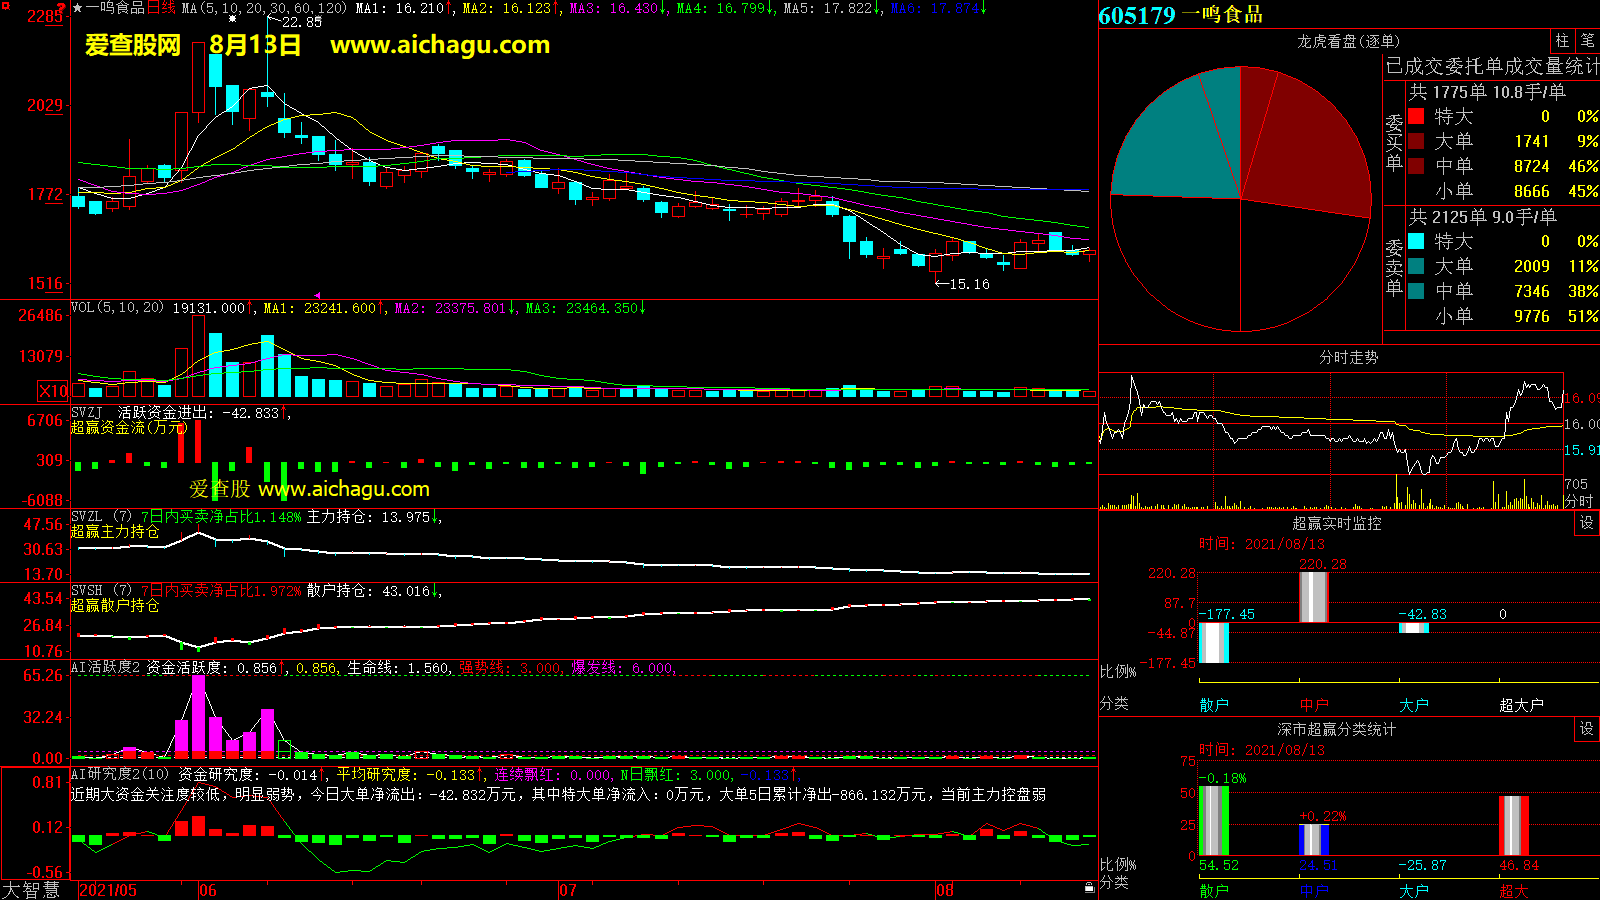The width and height of the screenshot is (1600, 900).
Task: Click the VOL(5,10,20) indicator label
Action: [117, 308]
